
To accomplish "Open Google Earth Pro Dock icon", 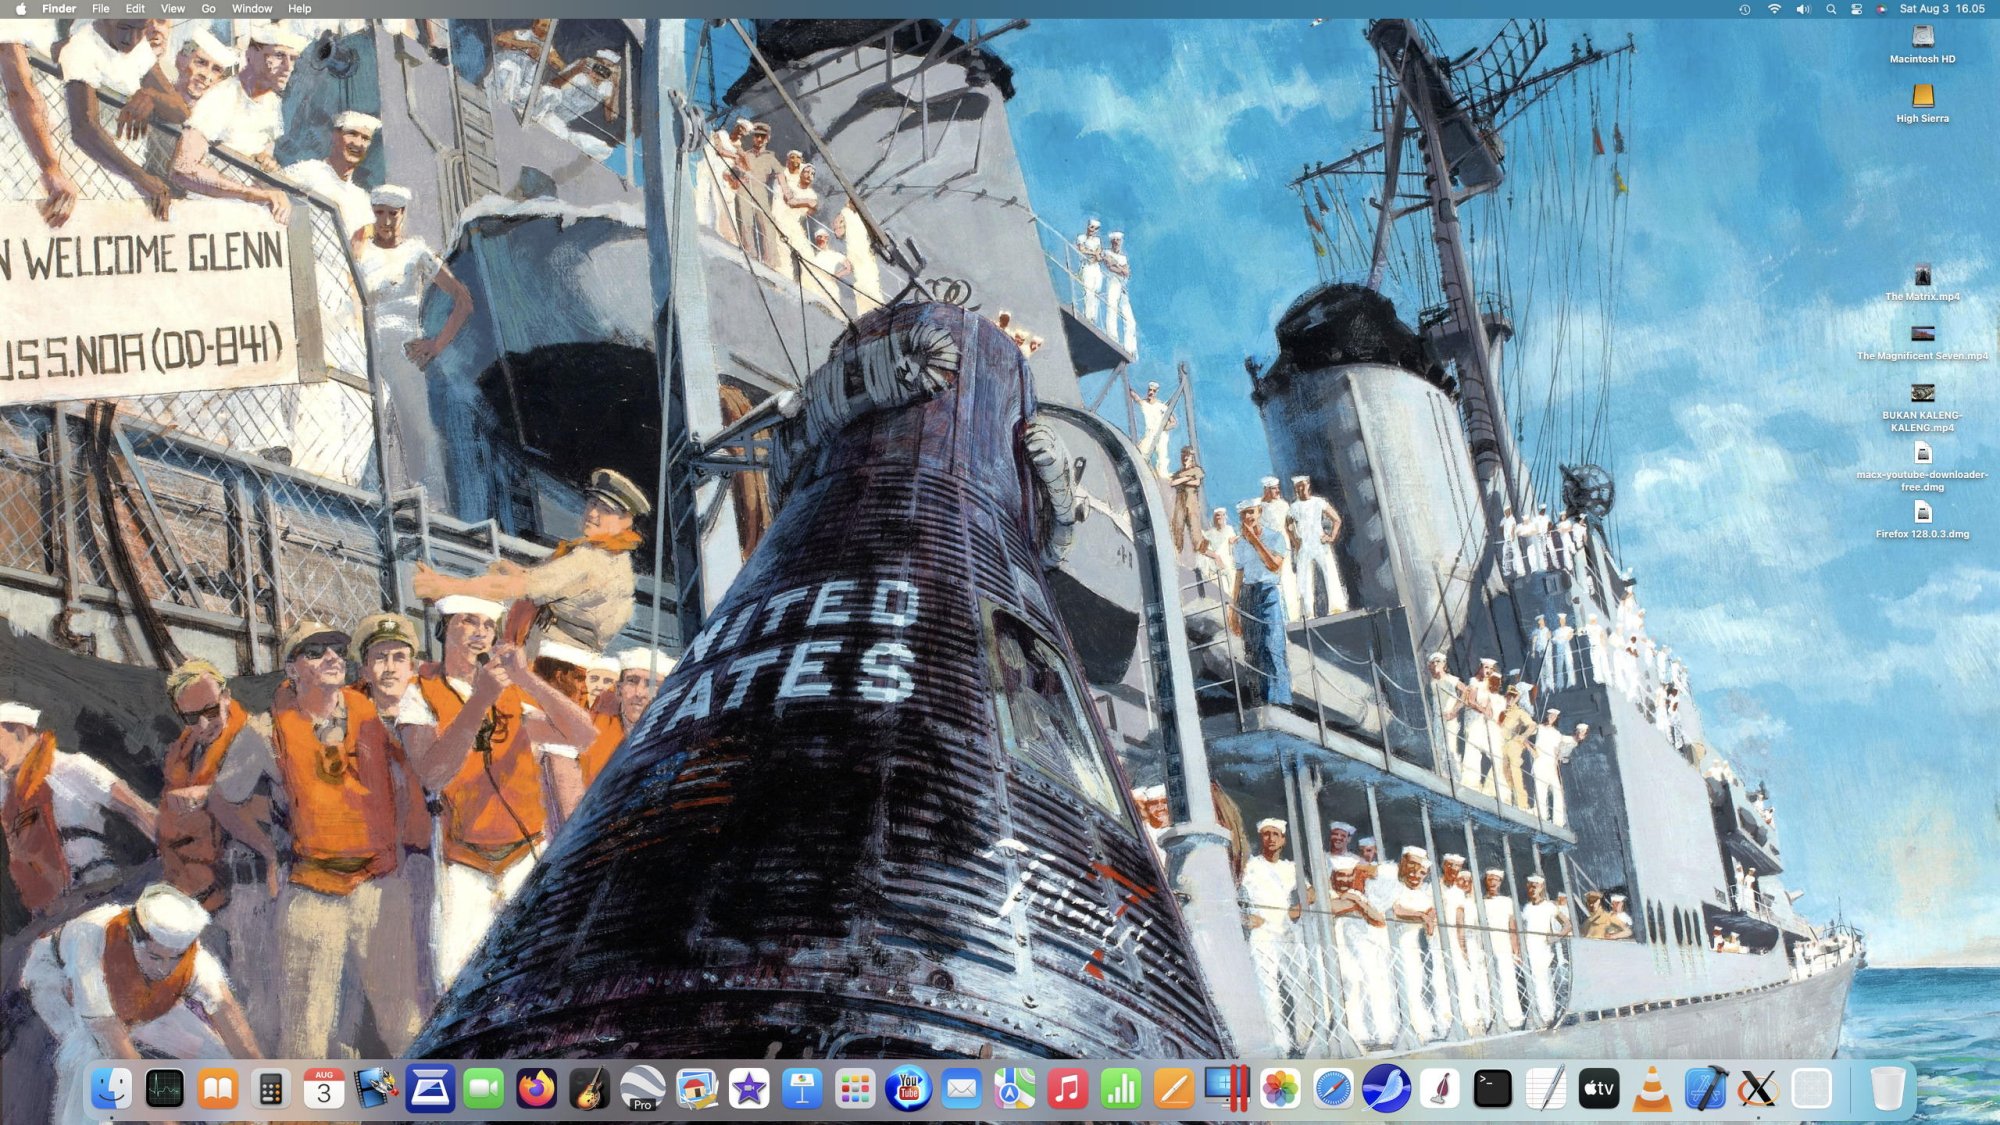I will point(642,1089).
